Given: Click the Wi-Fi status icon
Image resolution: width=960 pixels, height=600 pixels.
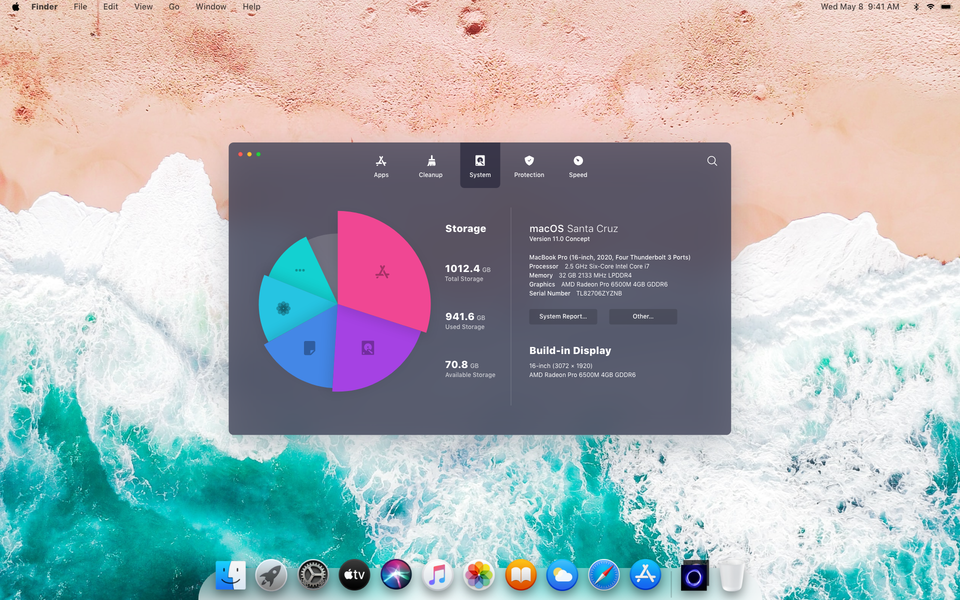Looking at the screenshot, I should pos(930,7).
